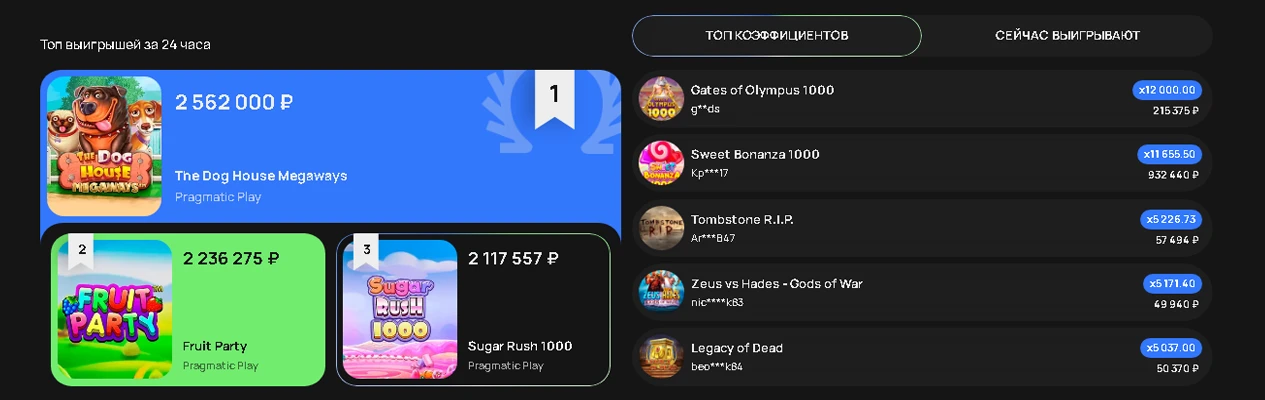Image resolution: width=1265 pixels, height=400 pixels.
Task: Click The Dog House Megaways title text
Action: pyautogui.click(x=261, y=176)
